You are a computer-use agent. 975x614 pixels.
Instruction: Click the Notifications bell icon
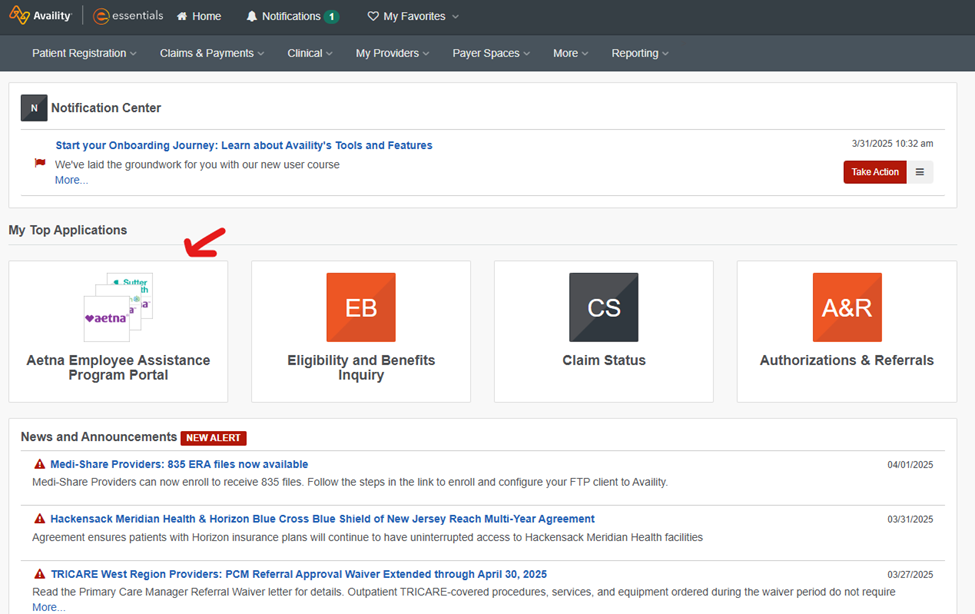pyautogui.click(x=252, y=17)
